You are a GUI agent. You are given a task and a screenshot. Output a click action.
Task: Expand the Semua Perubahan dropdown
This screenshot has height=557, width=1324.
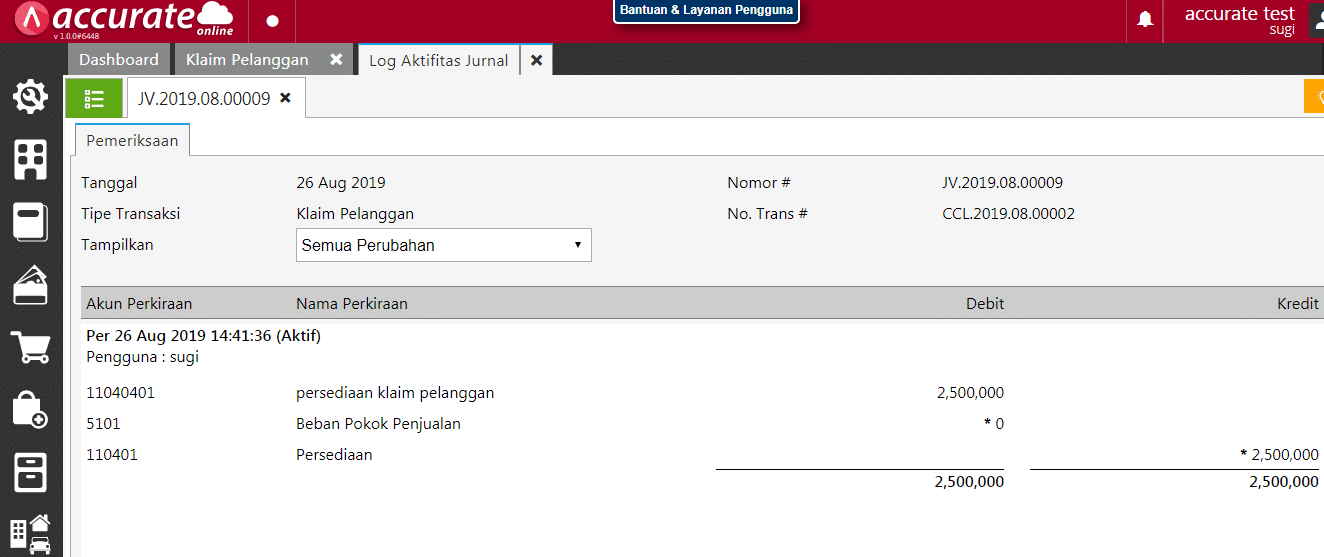(443, 245)
